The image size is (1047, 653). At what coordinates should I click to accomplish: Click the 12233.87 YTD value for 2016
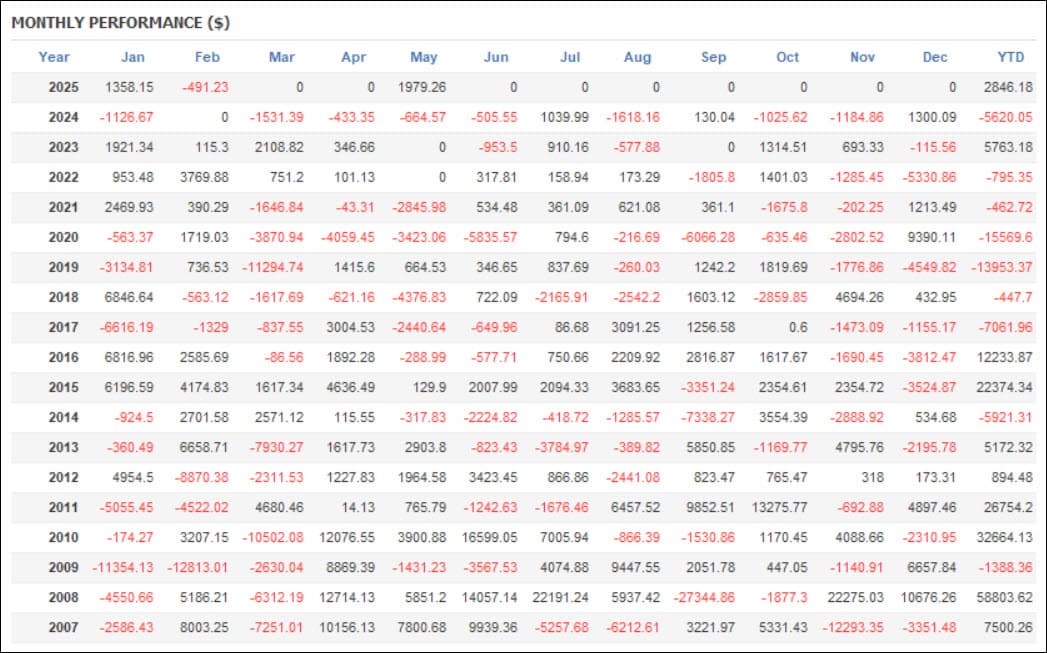click(x=1004, y=358)
